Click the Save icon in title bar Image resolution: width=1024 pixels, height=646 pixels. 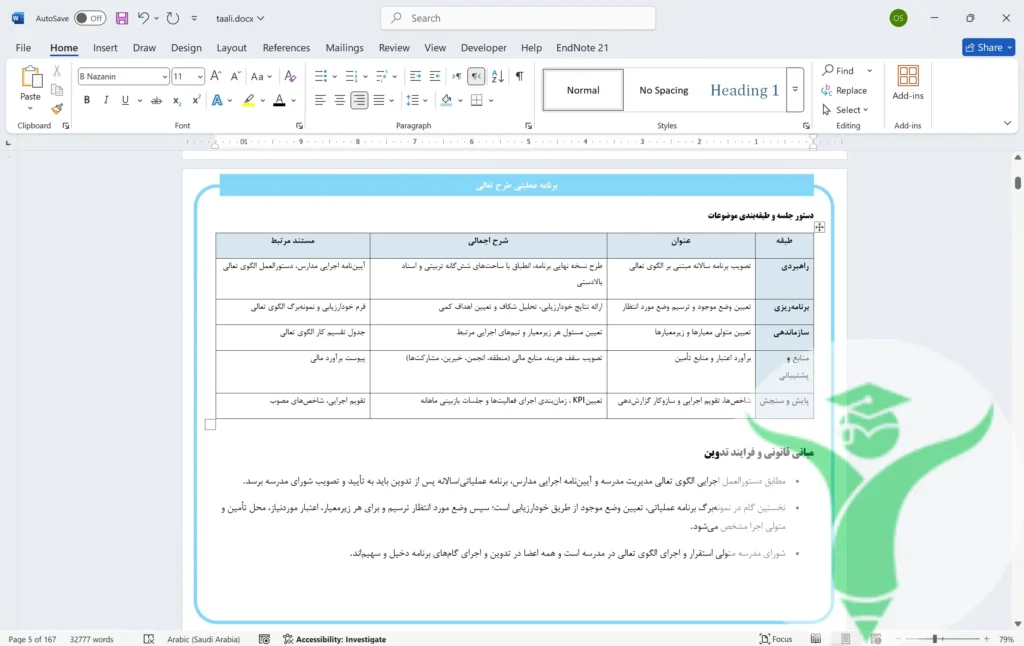point(122,18)
